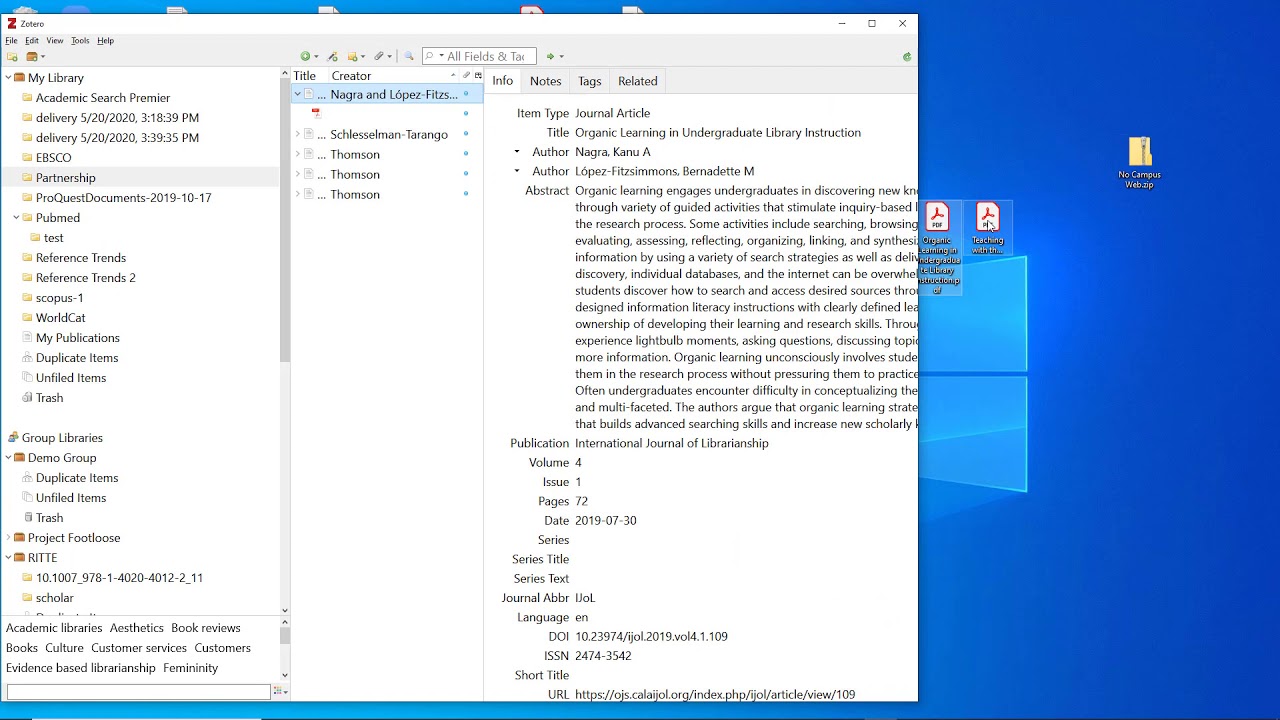Open the article URL link

click(715, 694)
